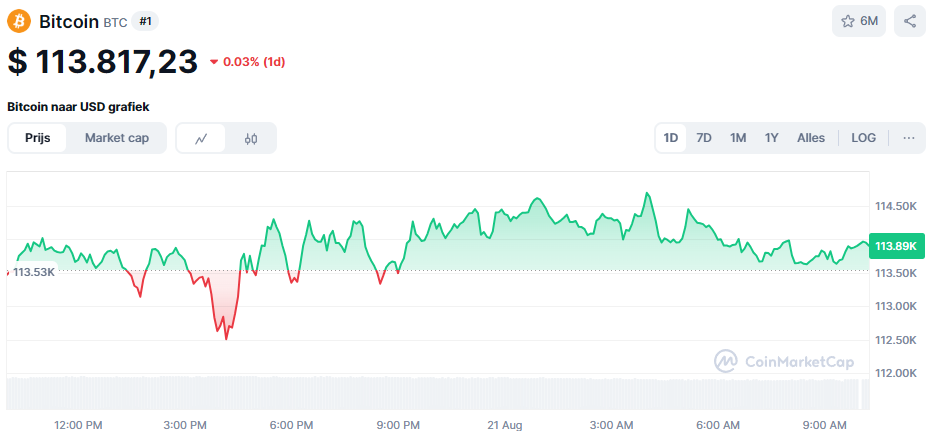
Task: Choose the 1M time range
Action: click(x=738, y=138)
